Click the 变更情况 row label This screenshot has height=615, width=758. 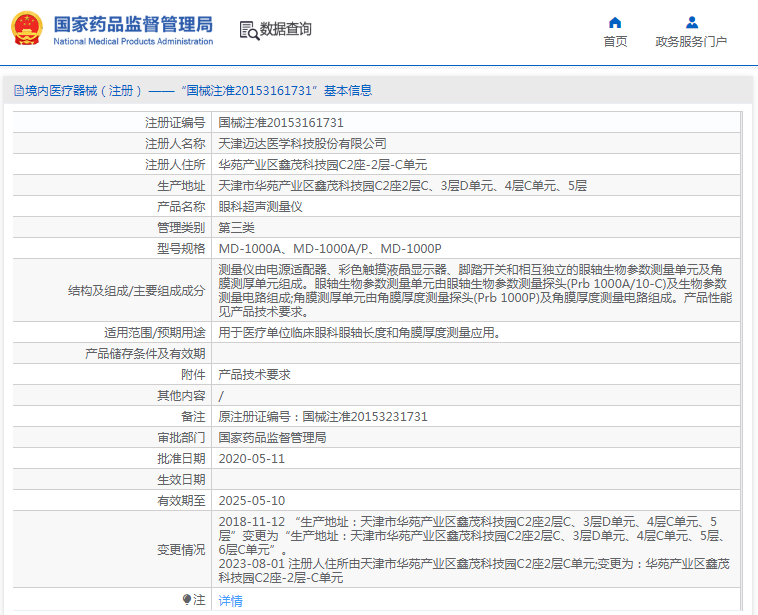point(181,550)
